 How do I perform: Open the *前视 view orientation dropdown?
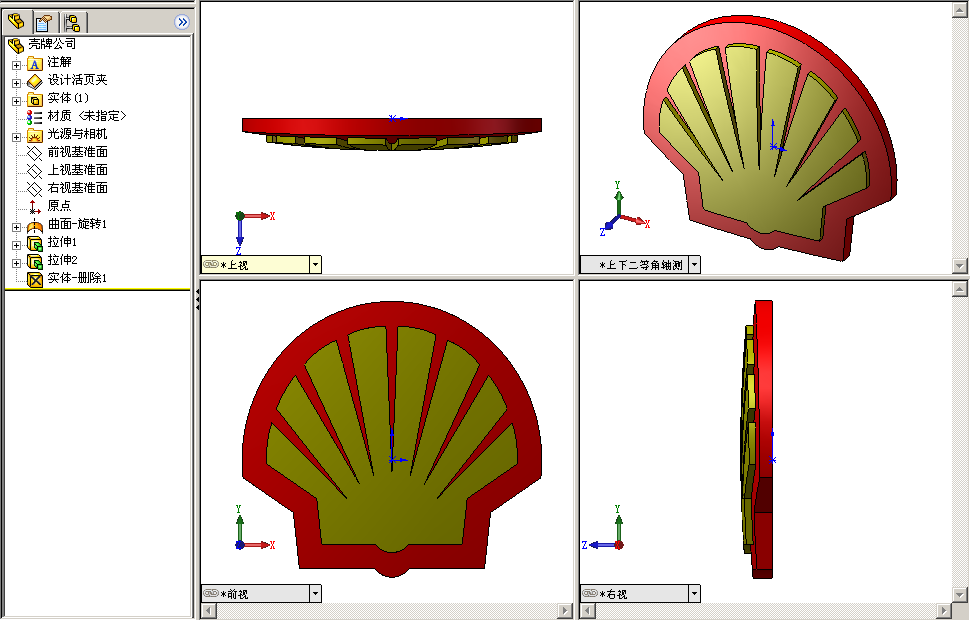click(315, 594)
